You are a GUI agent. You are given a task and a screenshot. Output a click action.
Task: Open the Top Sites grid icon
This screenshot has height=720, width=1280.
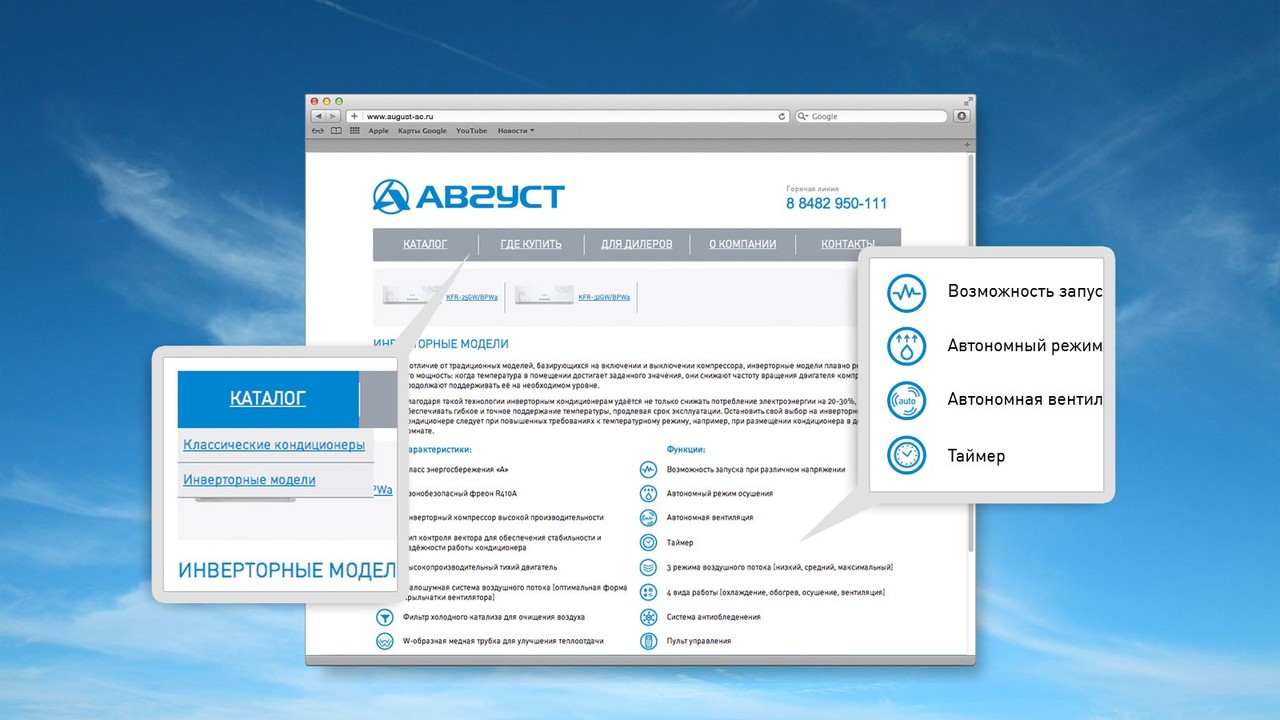(354, 131)
